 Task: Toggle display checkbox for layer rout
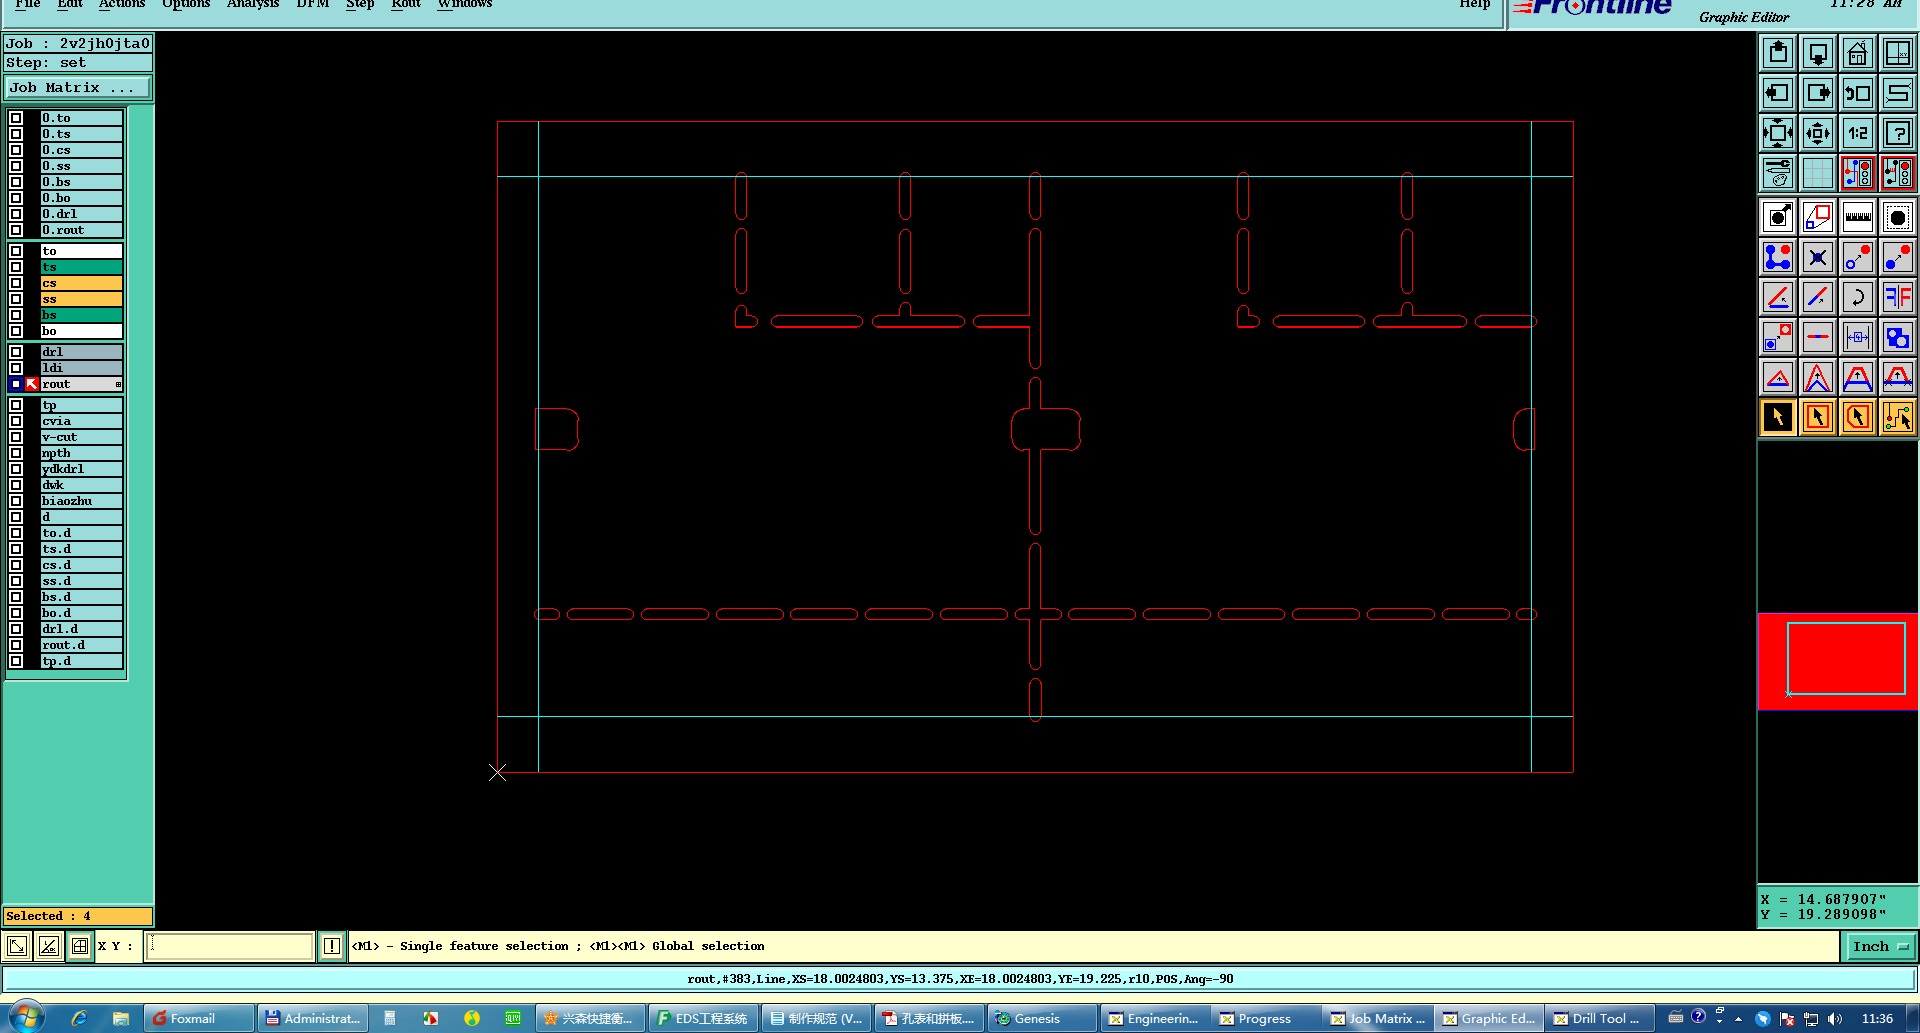16,384
